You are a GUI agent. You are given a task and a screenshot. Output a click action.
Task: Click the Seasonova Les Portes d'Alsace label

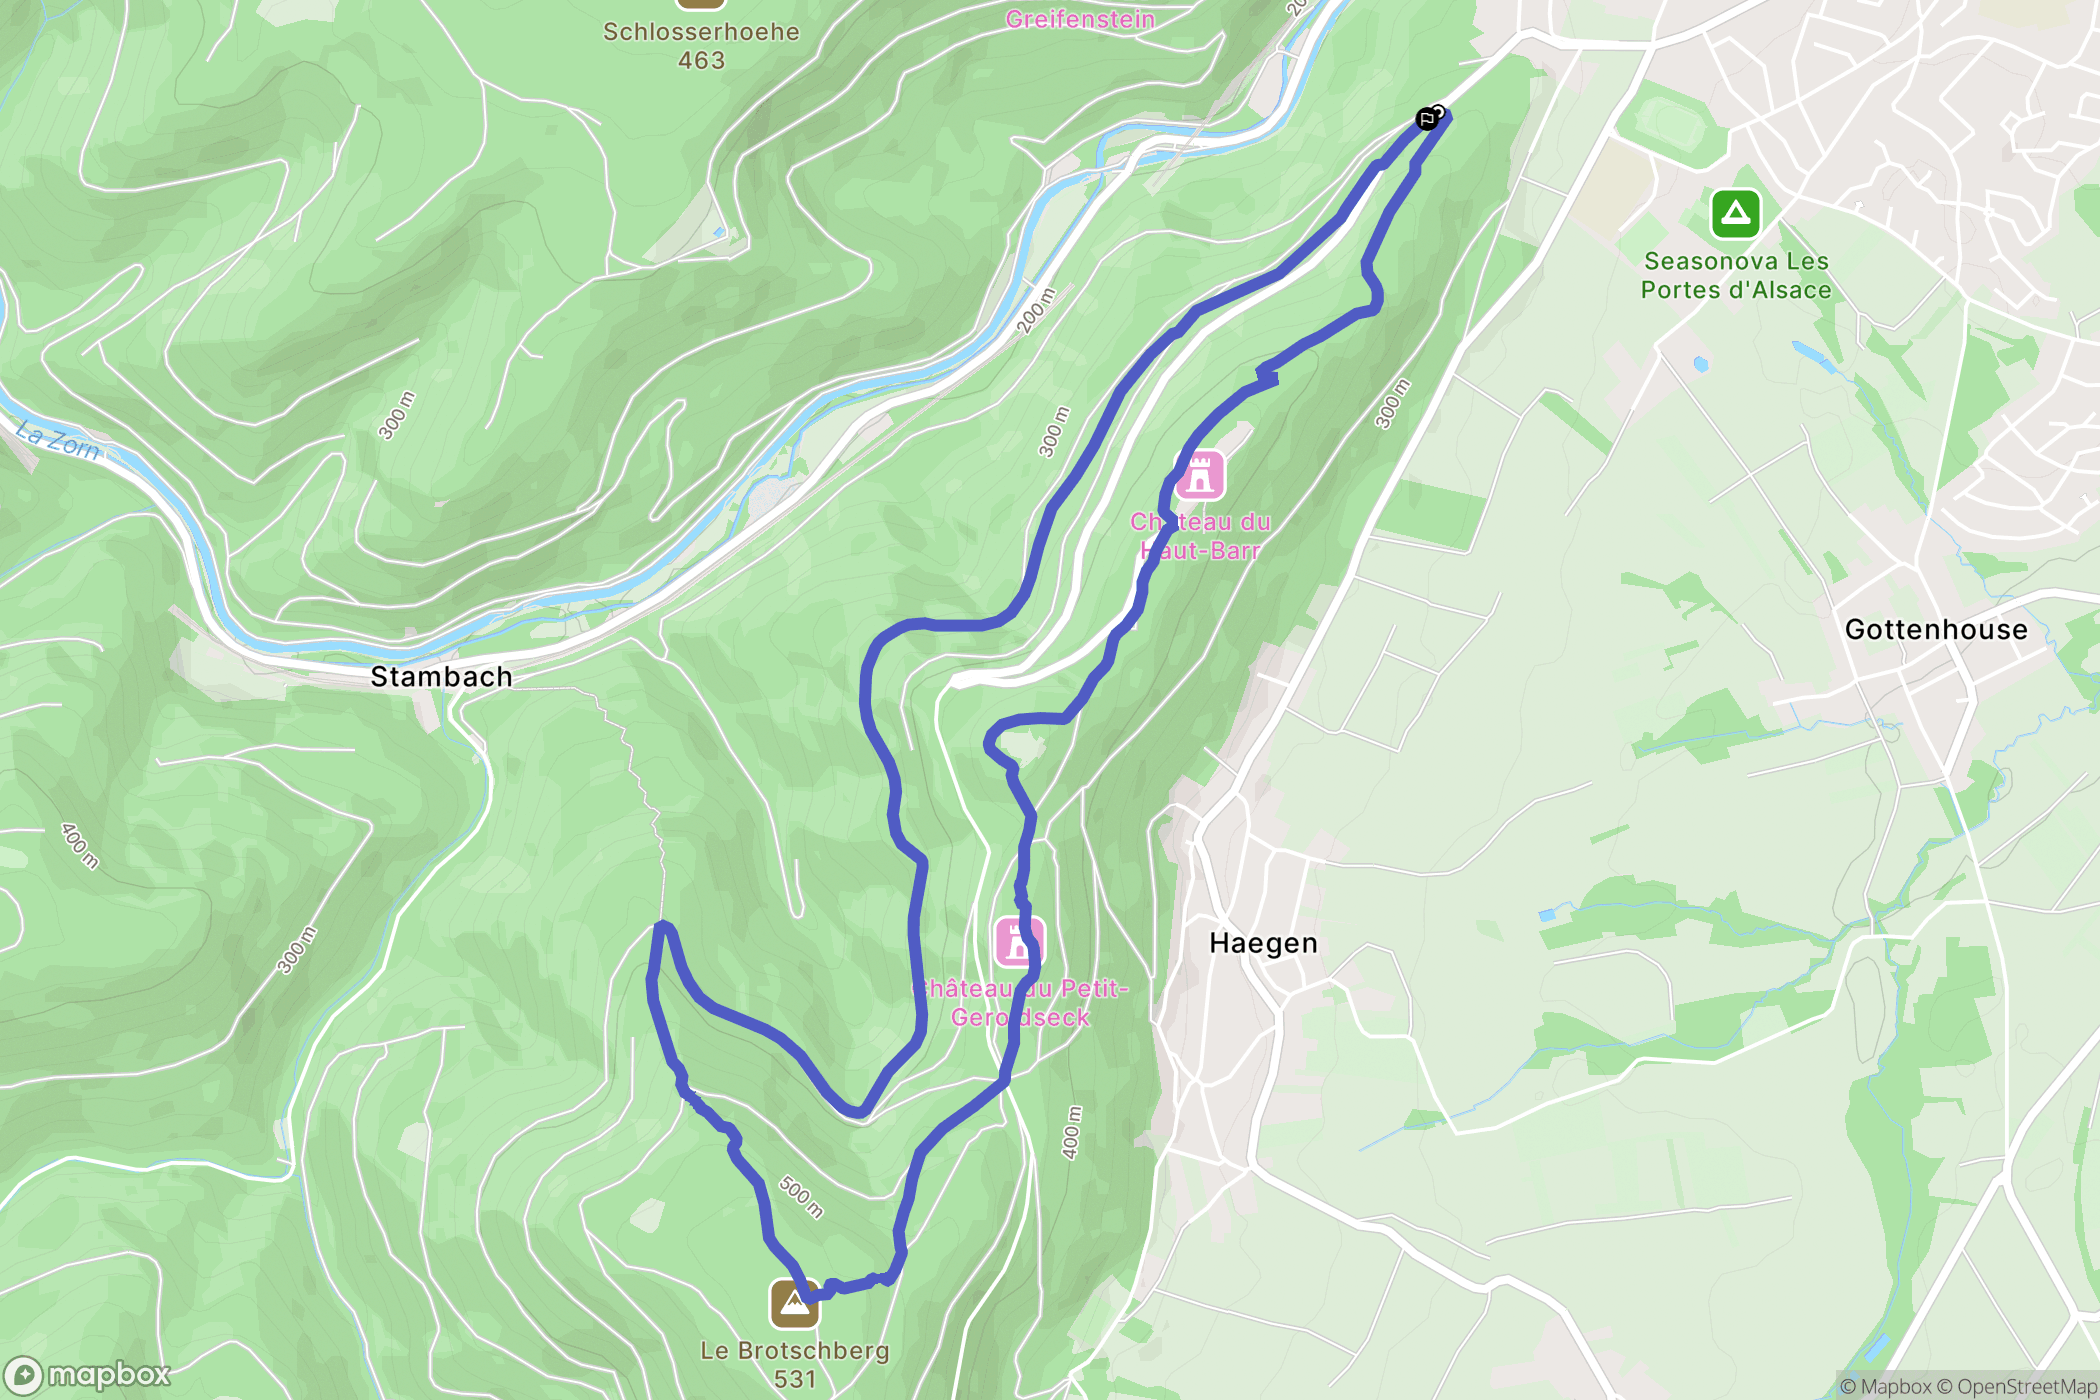tap(1736, 276)
